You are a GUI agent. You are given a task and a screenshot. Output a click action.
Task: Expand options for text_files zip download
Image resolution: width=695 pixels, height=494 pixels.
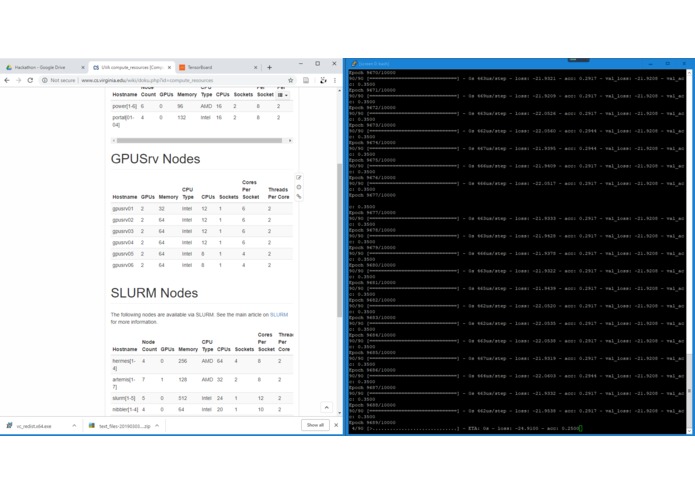pos(157,426)
